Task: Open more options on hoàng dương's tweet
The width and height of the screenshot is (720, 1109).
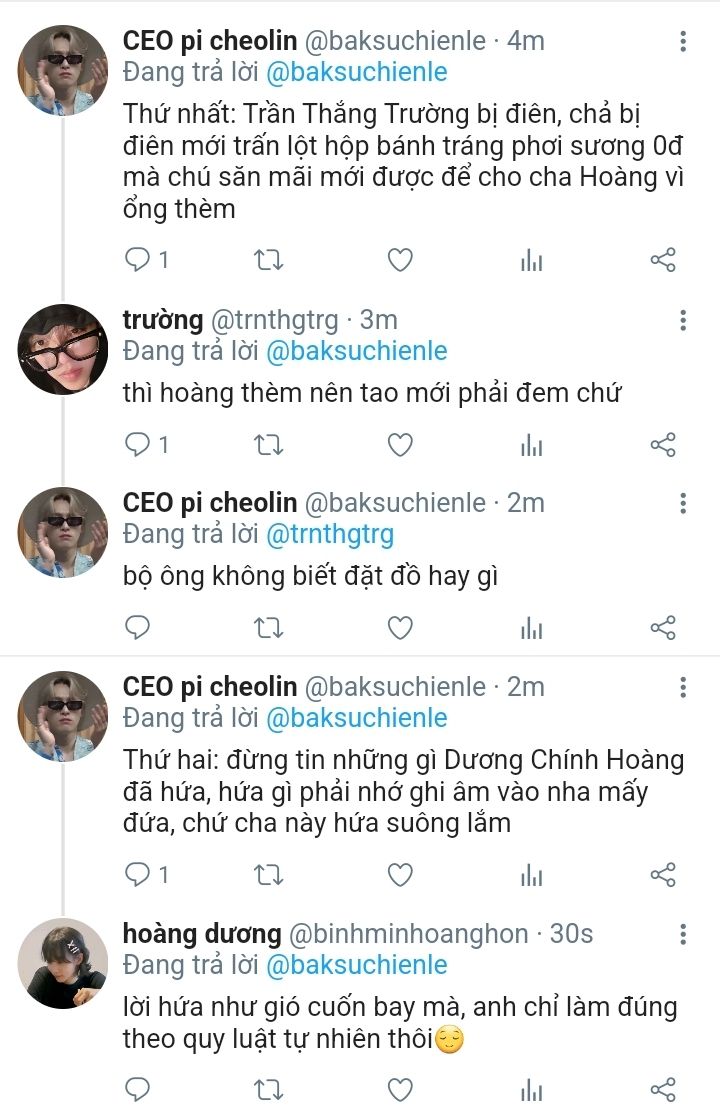Action: pyautogui.click(x=683, y=934)
